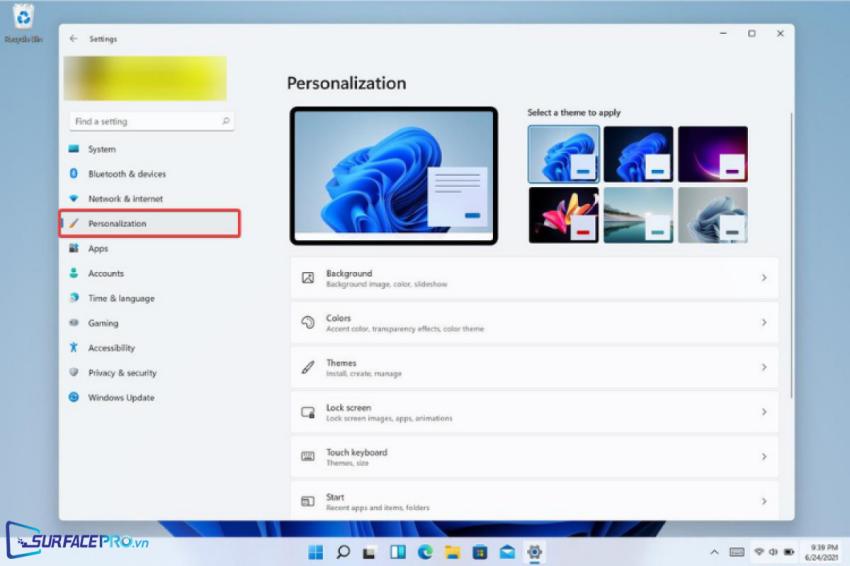Apply the colorful flower theme
This screenshot has width=850, height=566.
(564, 215)
